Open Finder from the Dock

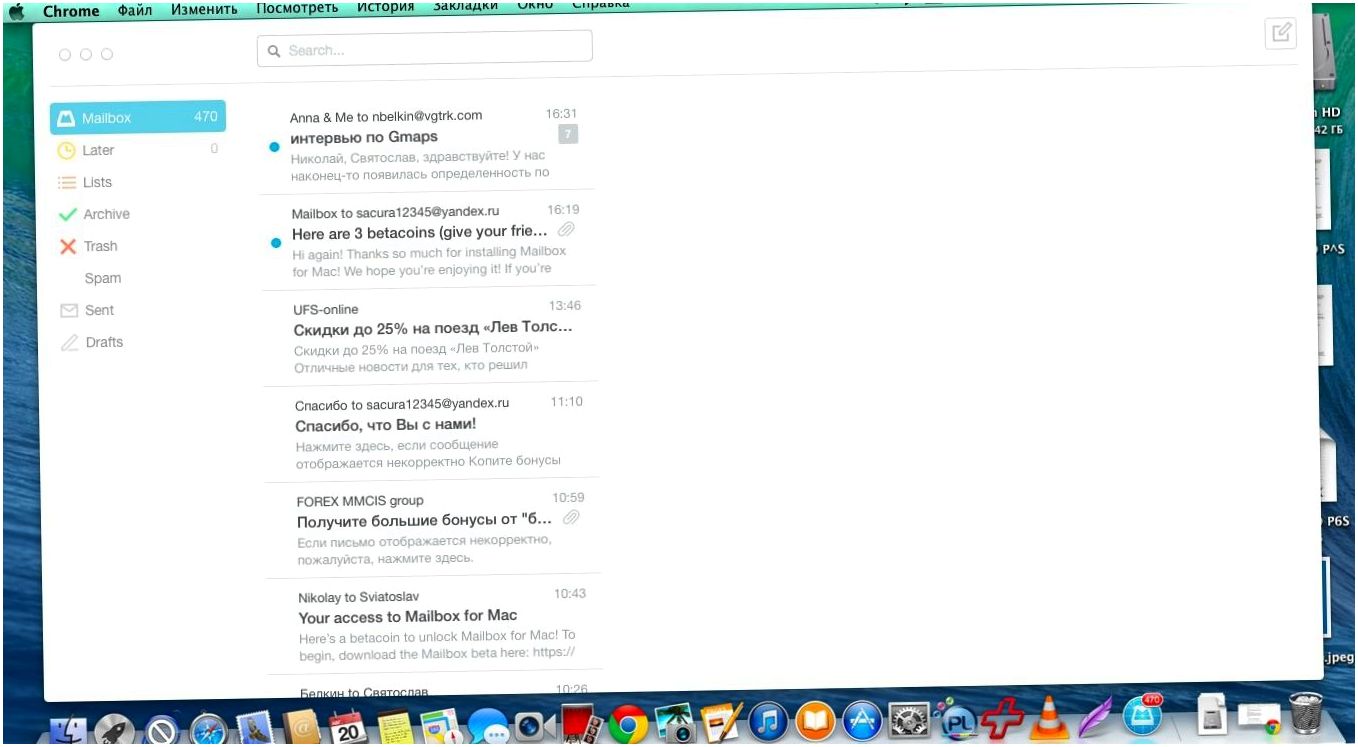tap(68, 729)
